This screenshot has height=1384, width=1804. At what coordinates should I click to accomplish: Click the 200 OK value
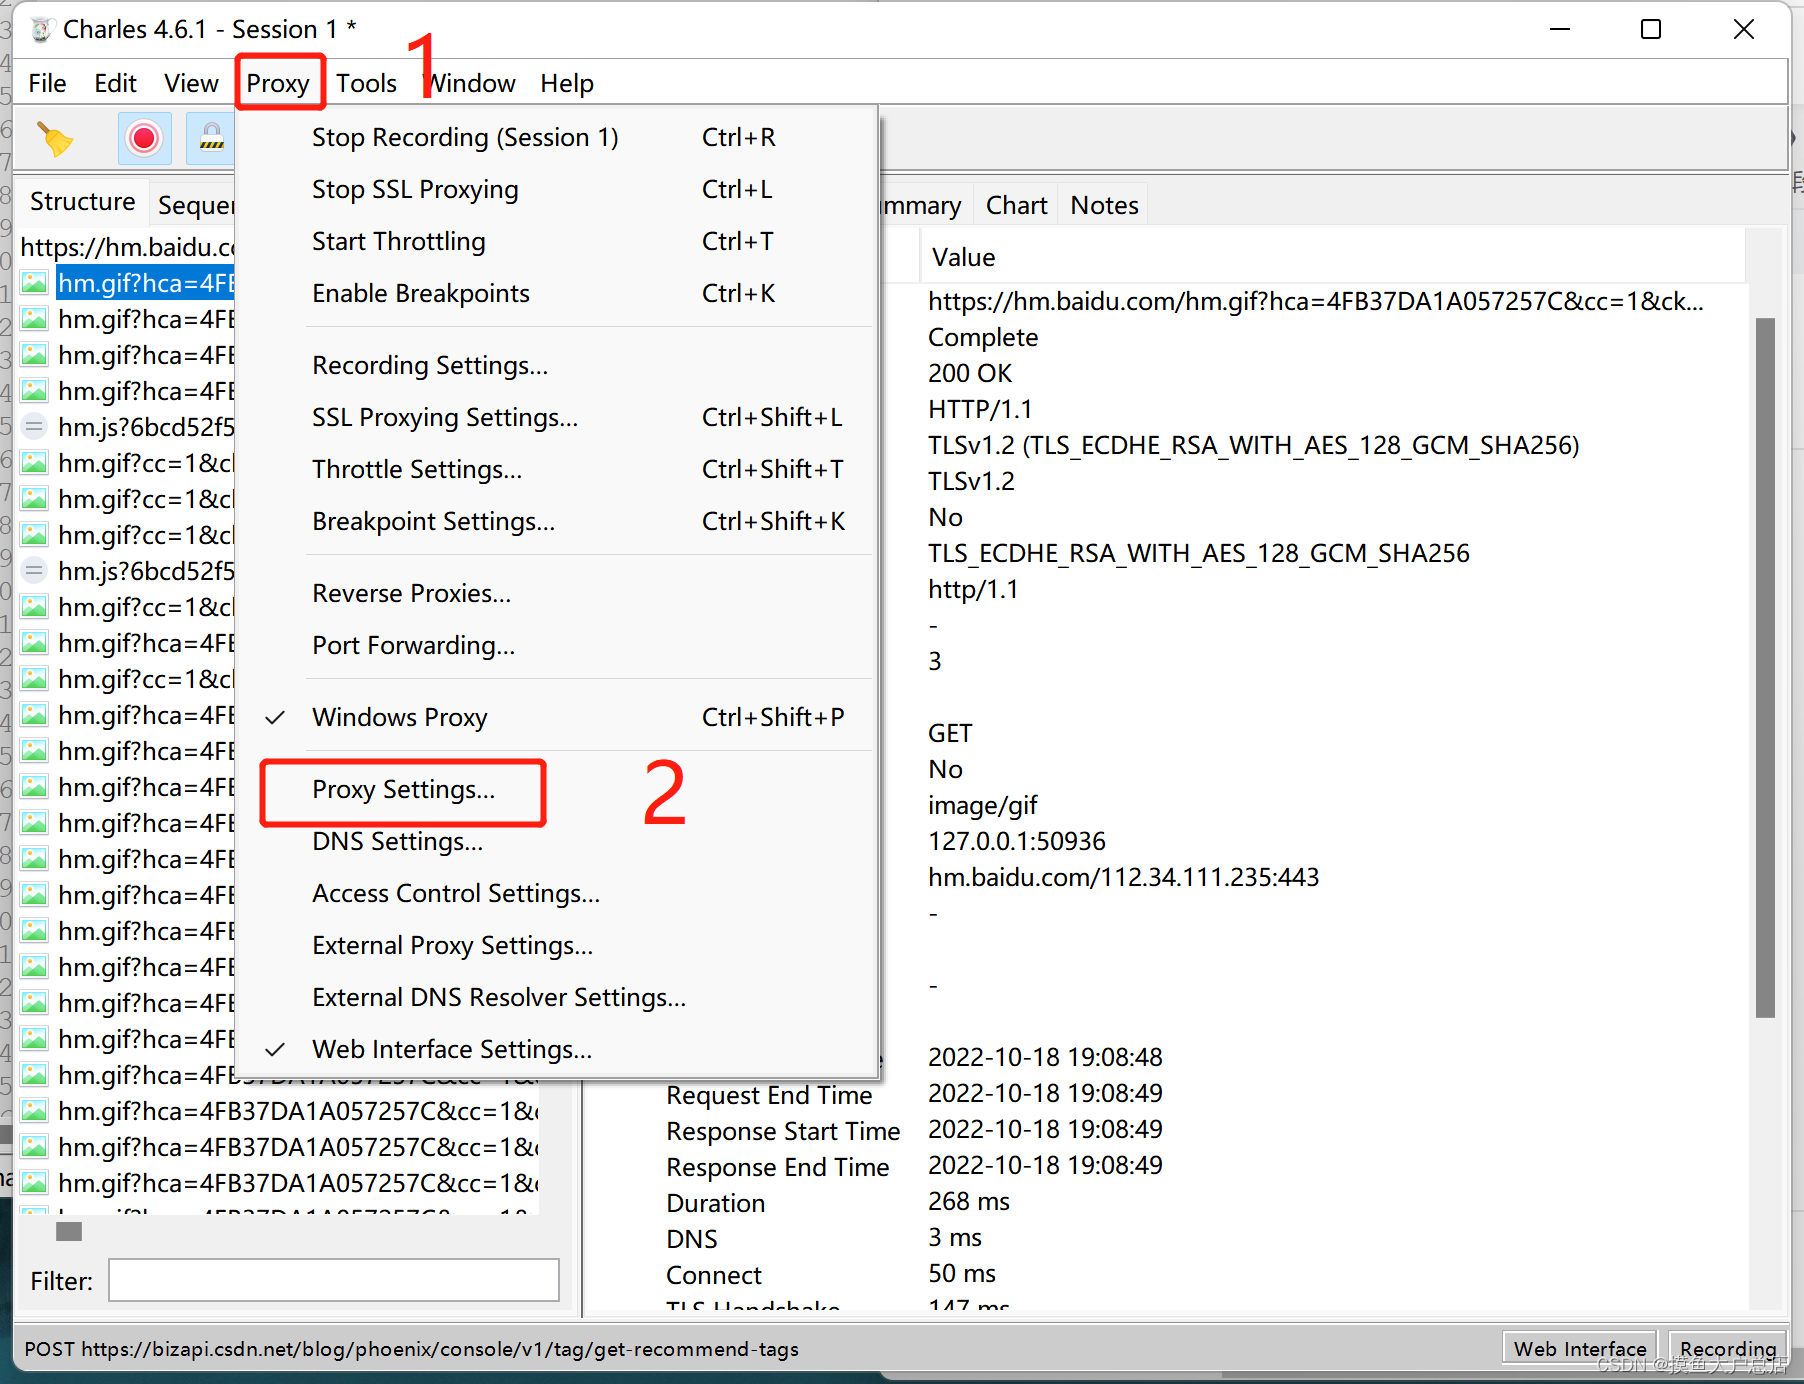coord(970,373)
